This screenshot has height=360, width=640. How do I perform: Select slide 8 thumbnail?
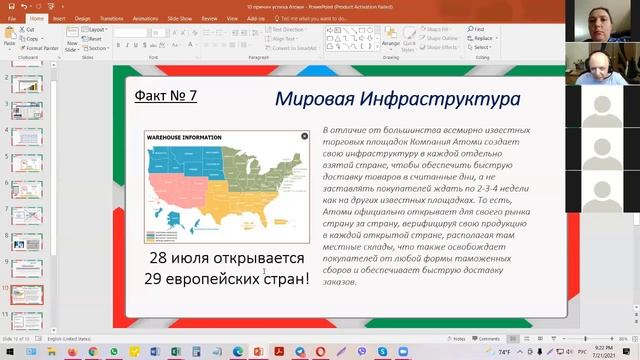[27, 242]
